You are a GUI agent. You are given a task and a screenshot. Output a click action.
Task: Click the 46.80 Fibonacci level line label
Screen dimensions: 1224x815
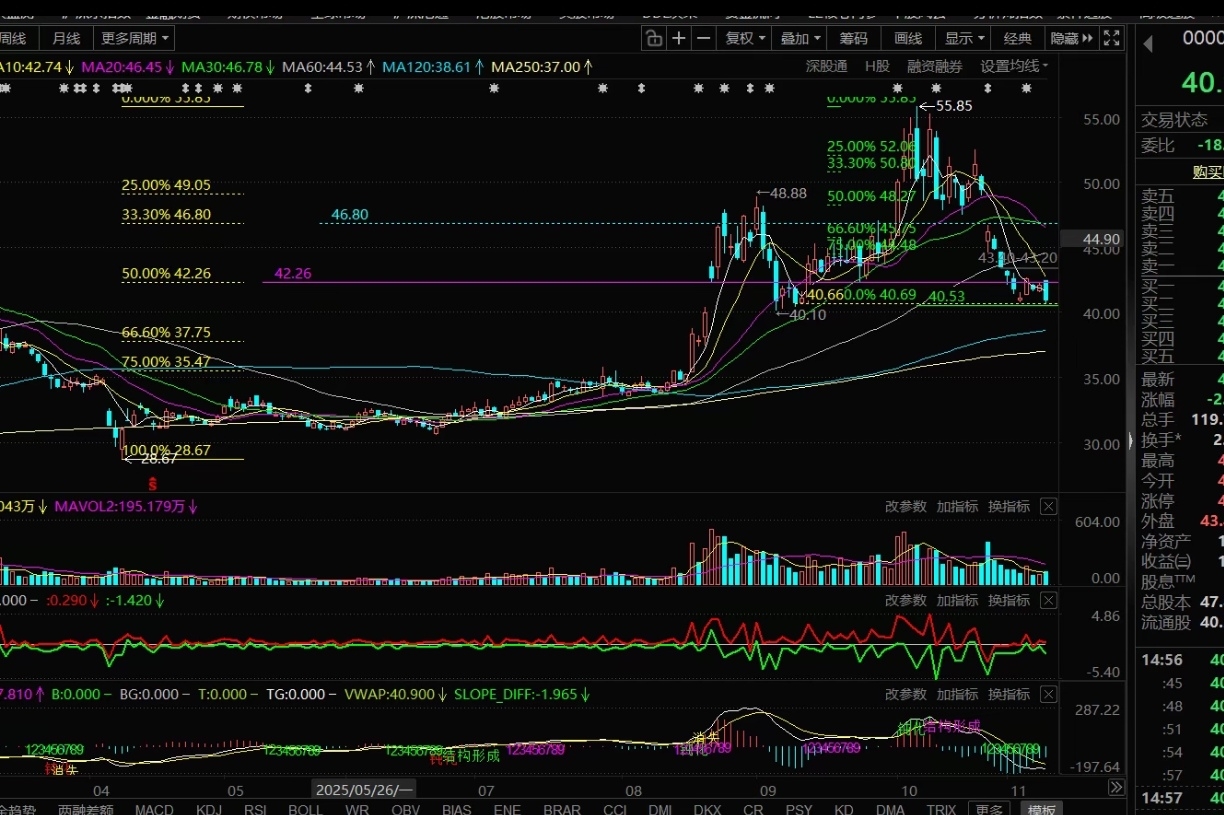coord(350,215)
